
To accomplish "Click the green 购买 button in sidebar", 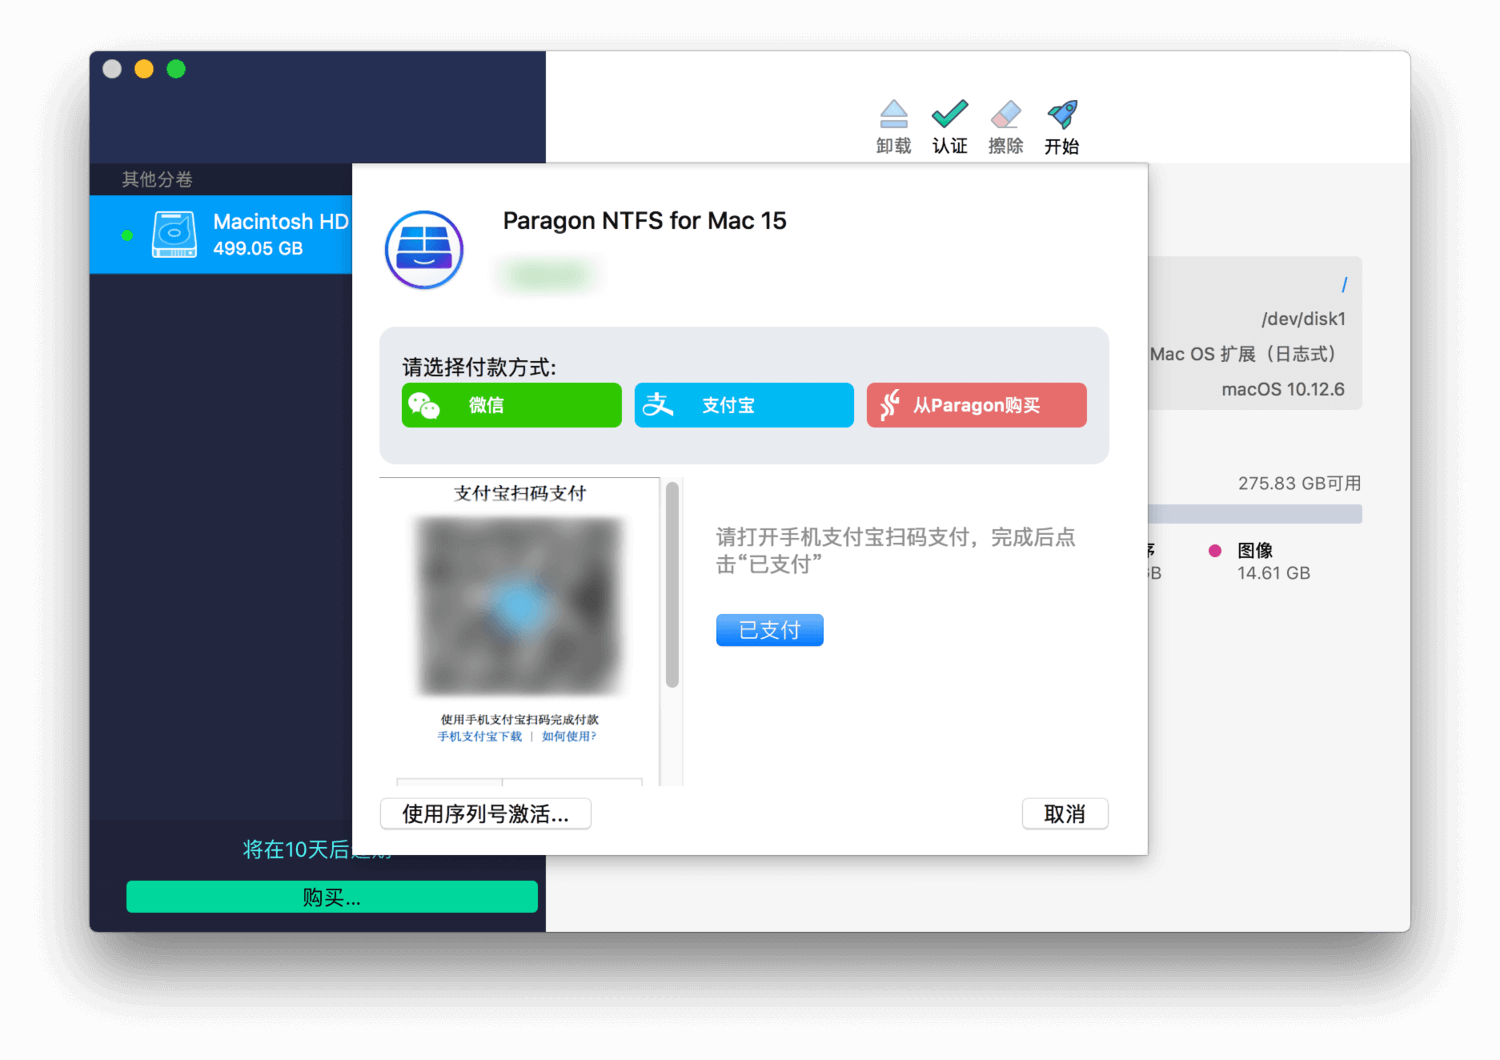I will pos(331,897).
